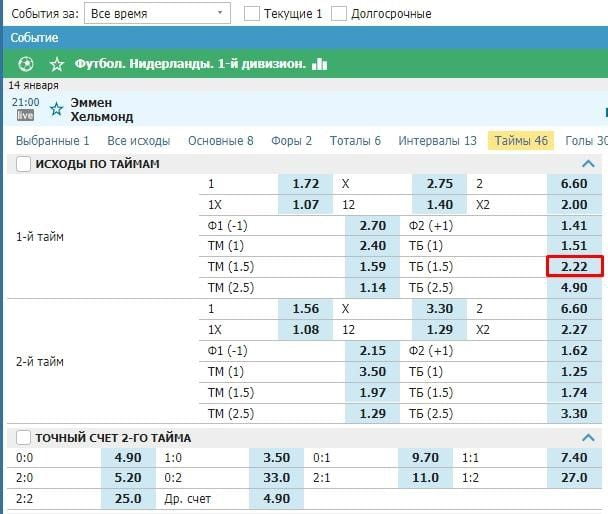Open the Форы 2 tab
The height and width of the screenshot is (514, 608).
pyautogui.click(x=291, y=141)
